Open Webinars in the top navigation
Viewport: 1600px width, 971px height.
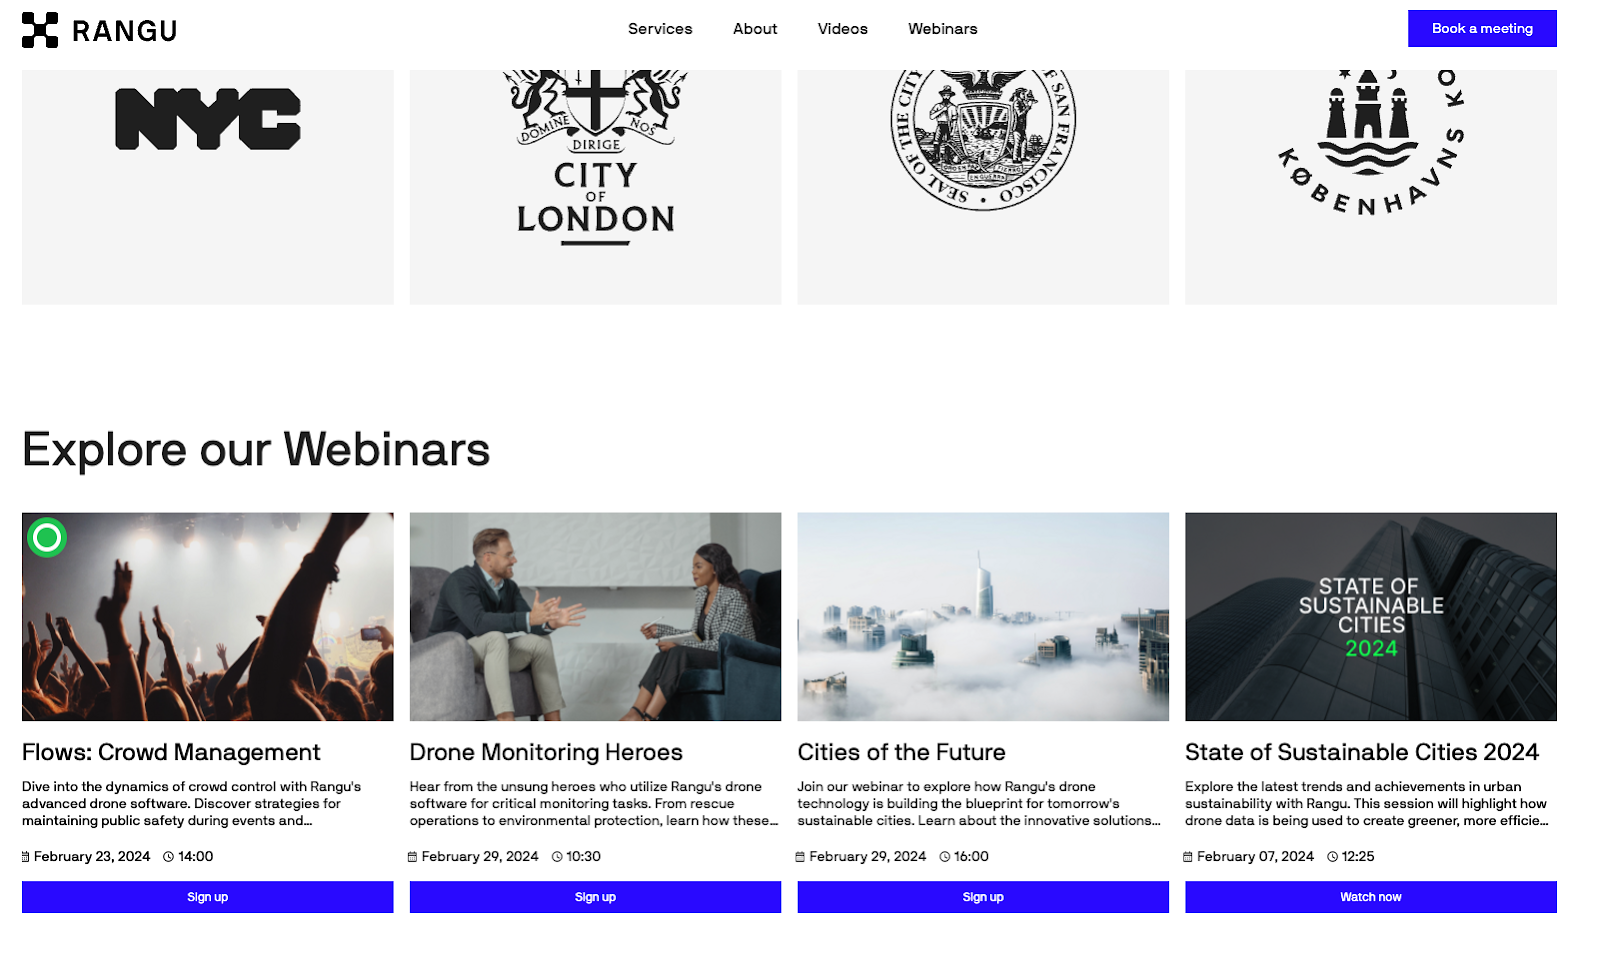[943, 29]
